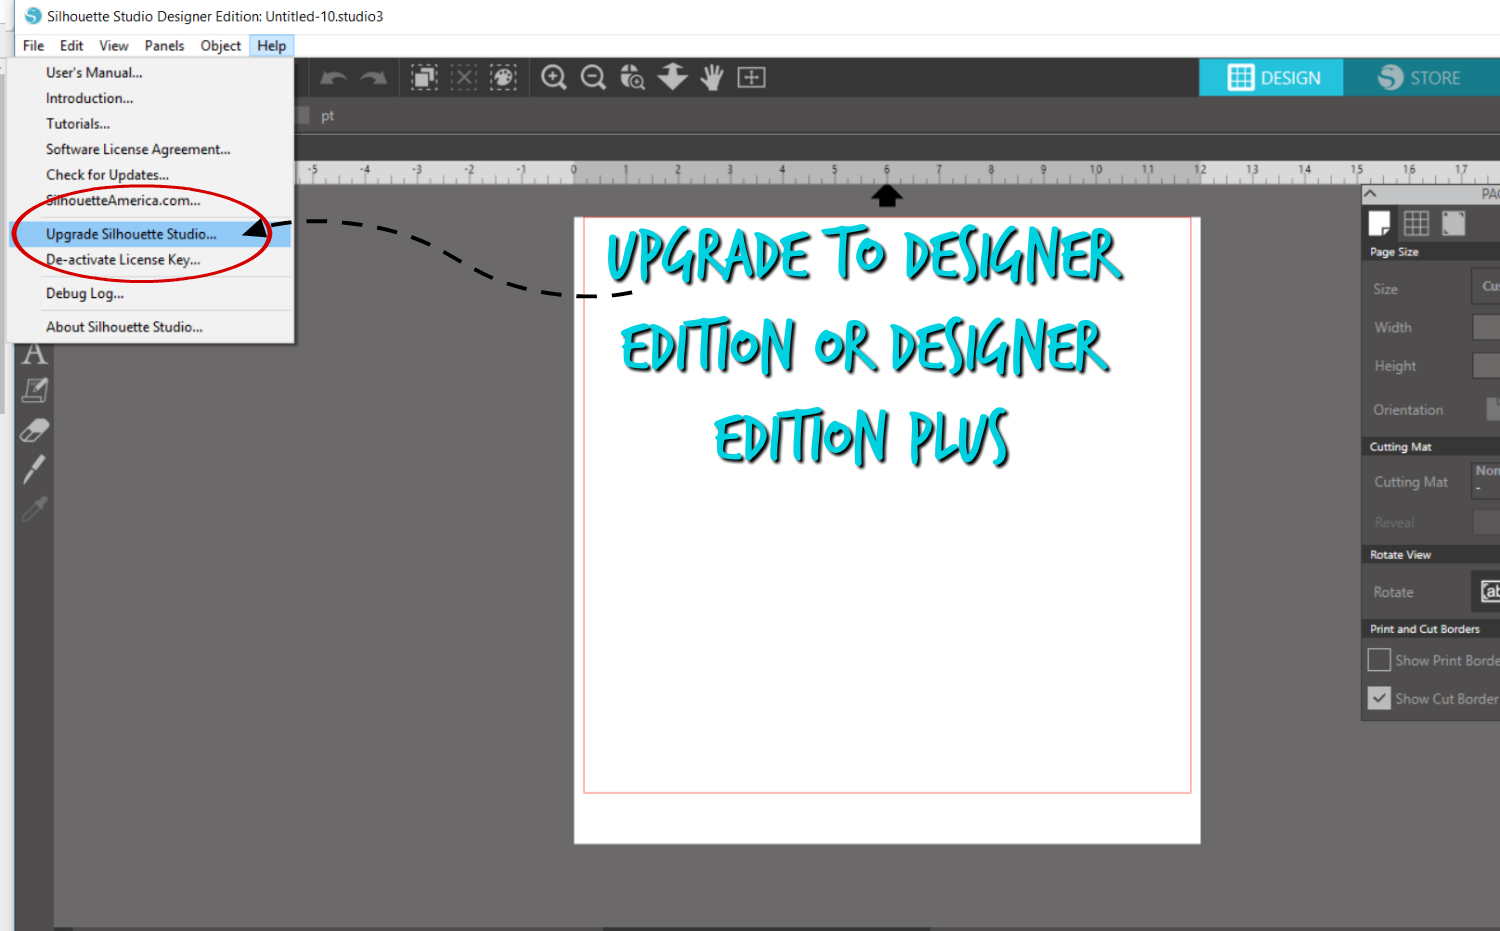Open the Page Setup tab icon
The width and height of the screenshot is (1500, 931).
[x=1380, y=223]
